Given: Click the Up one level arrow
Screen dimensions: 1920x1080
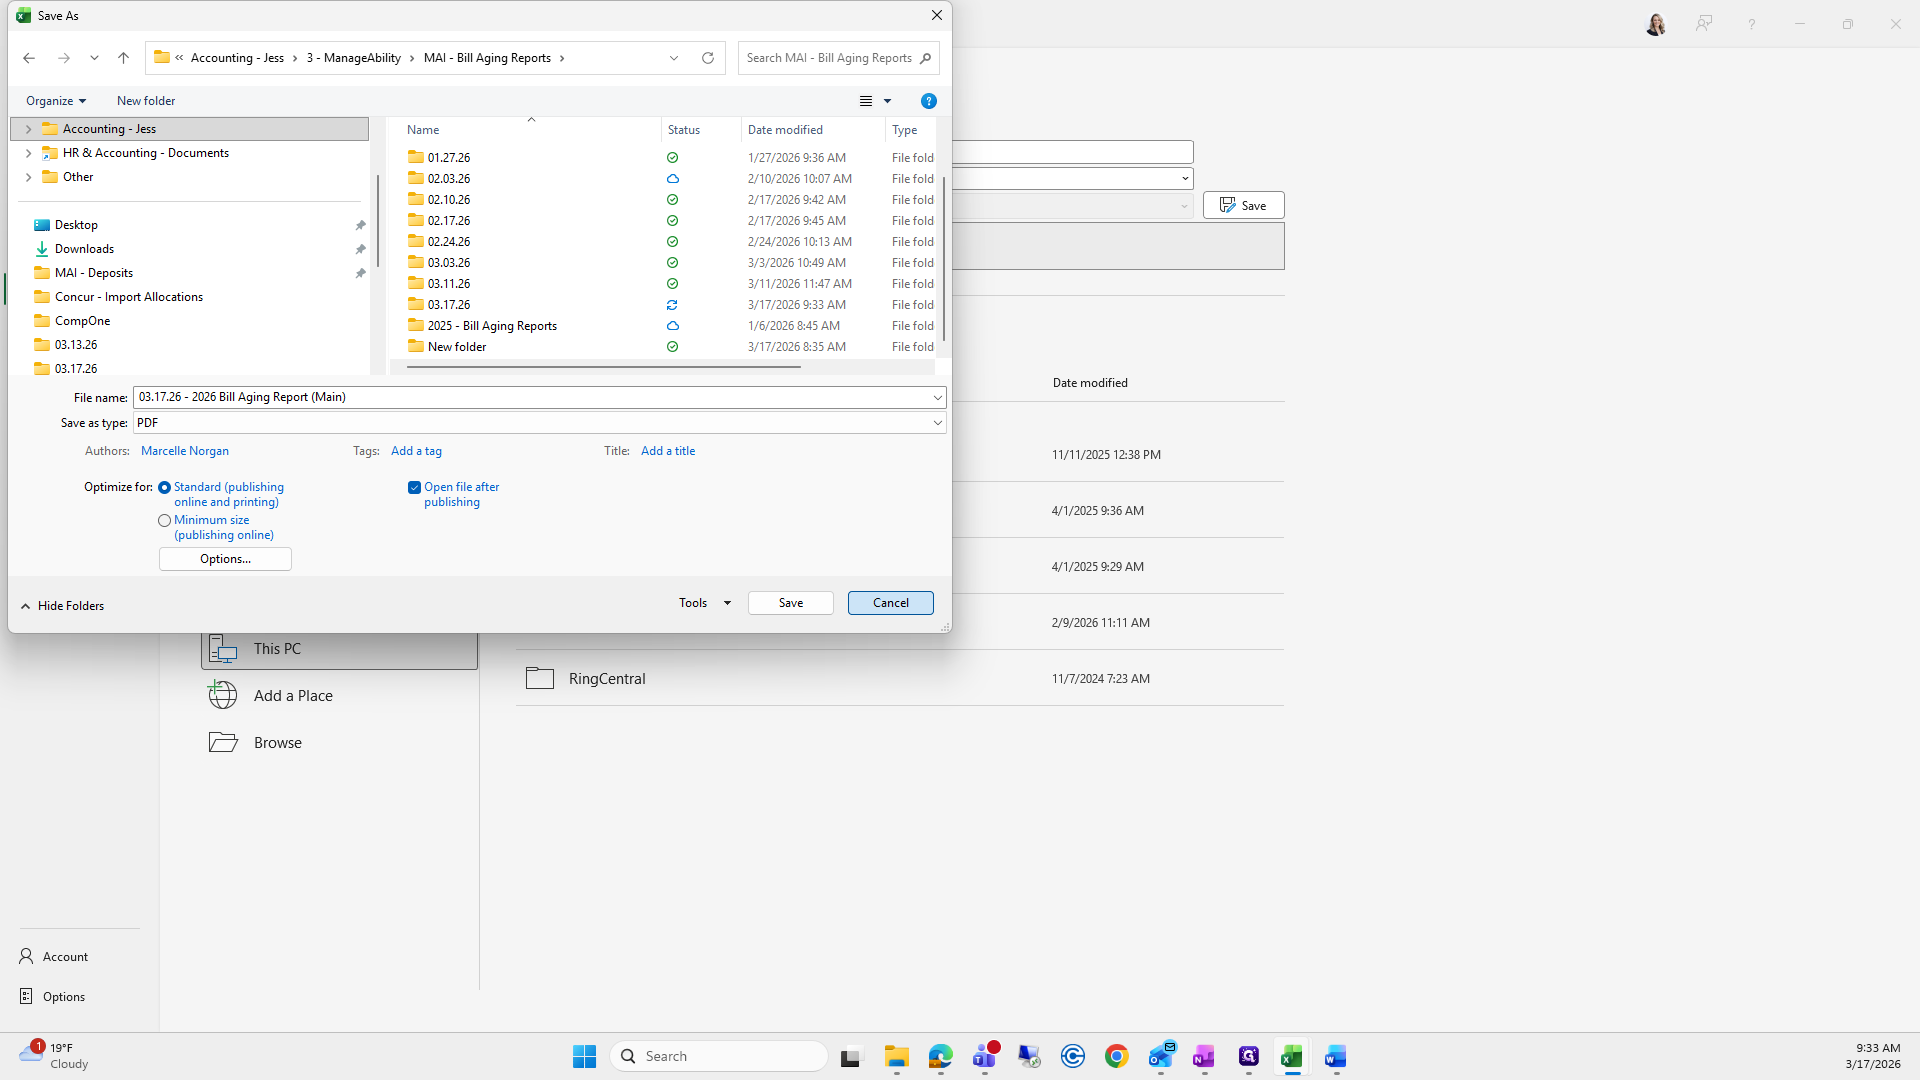Looking at the screenshot, I should [123, 58].
